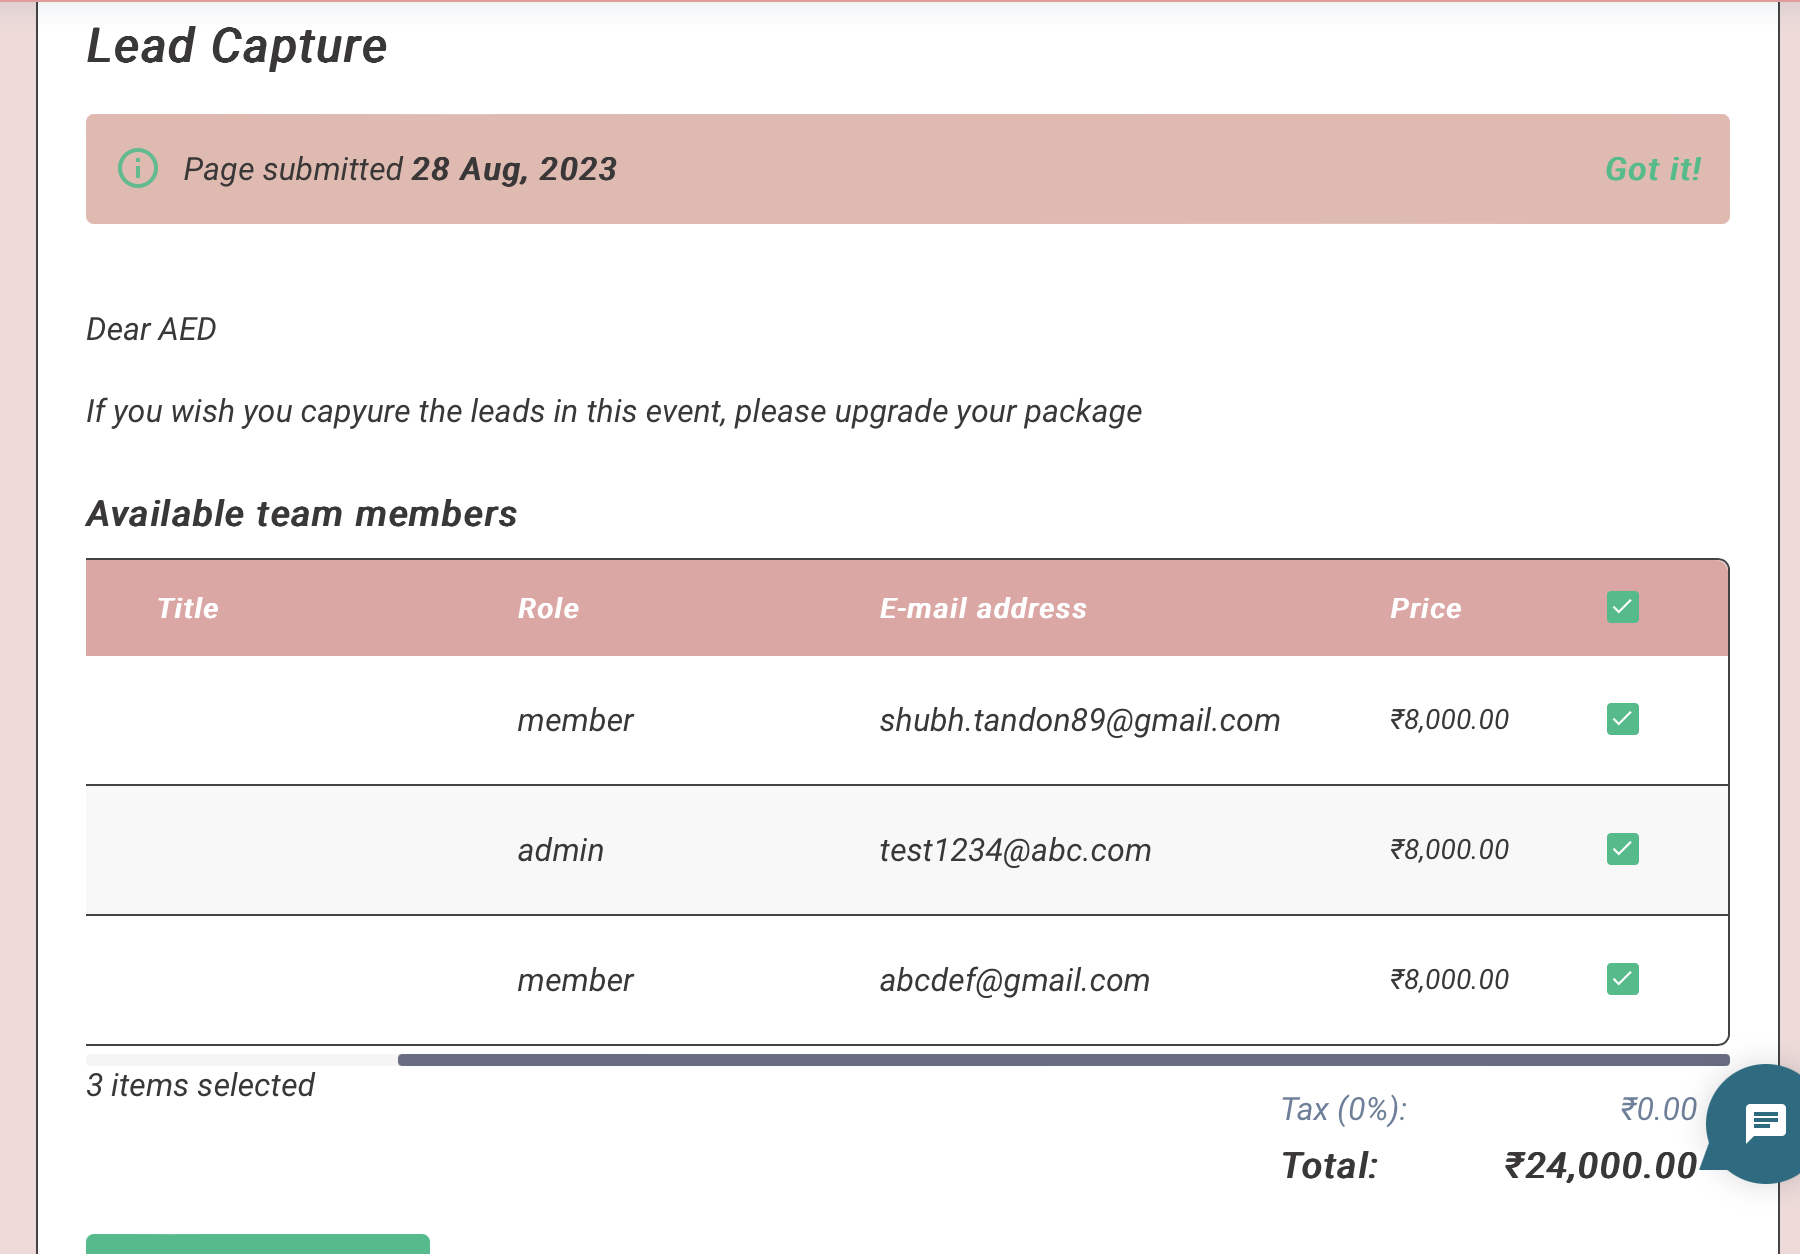This screenshot has height=1254, width=1800.
Task: Click the ₹24,000.00 total amount
Action: (1600, 1166)
